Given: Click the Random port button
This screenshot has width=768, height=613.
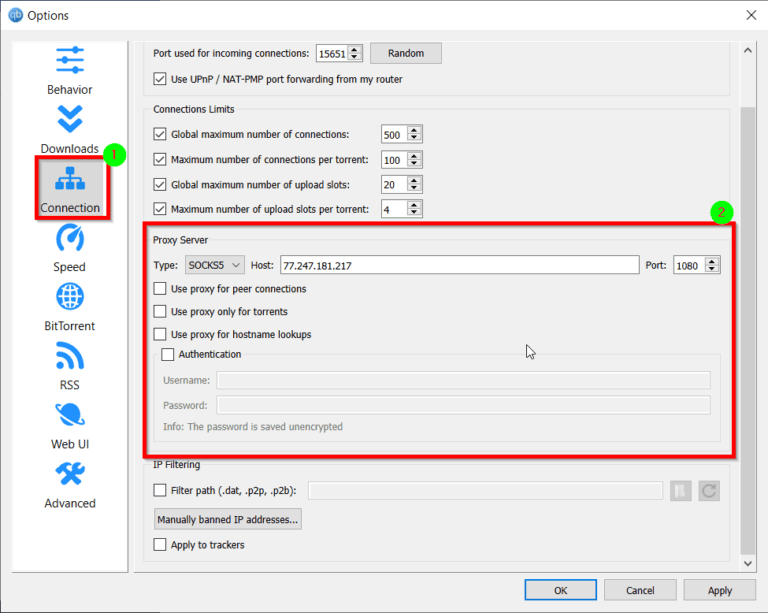Looking at the screenshot, I should (406, 53).
